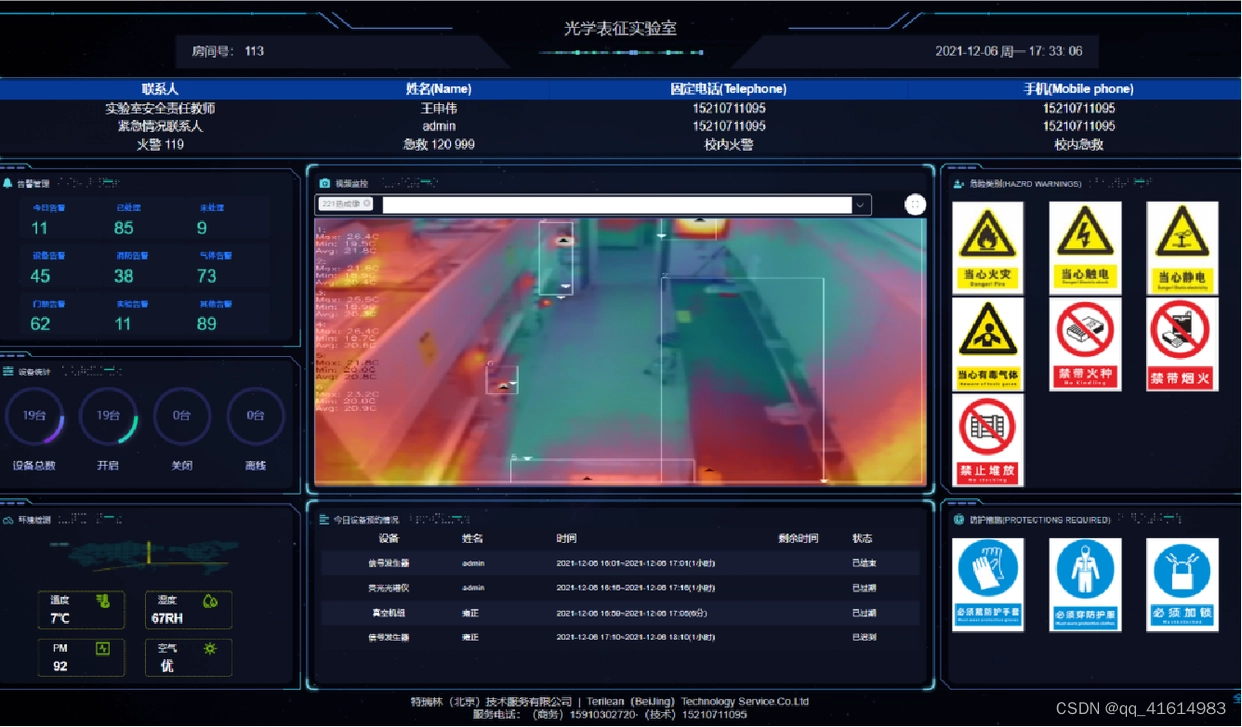Select the 未处理 count 9
Screen dimensions: 1242x727
click(202, 228)
